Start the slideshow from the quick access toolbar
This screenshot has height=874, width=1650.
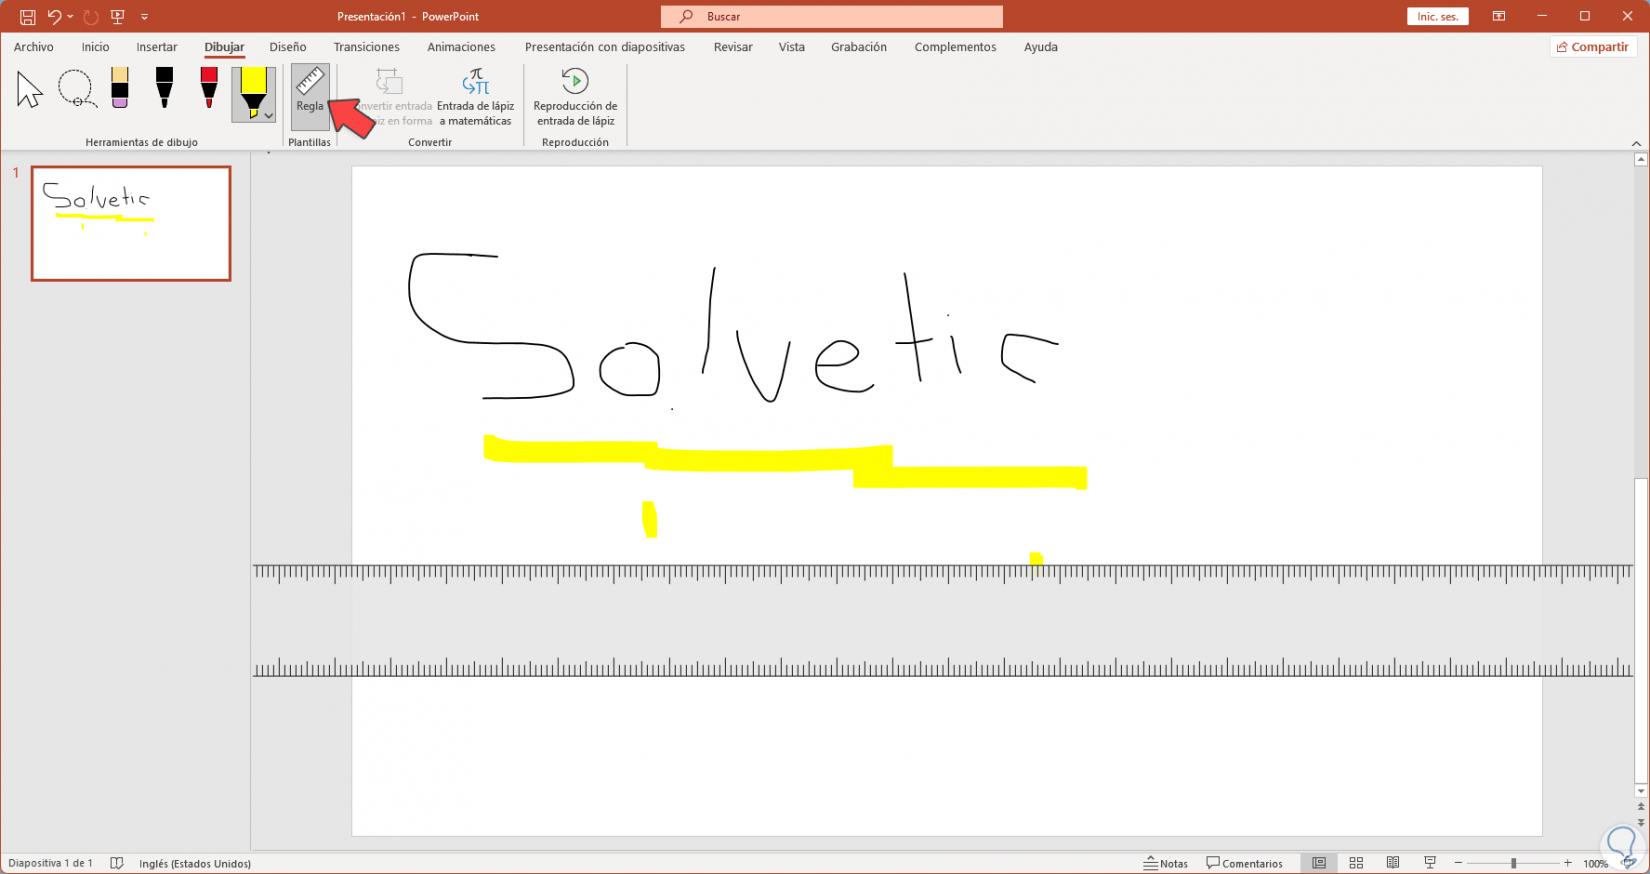click(x=118, y=17)
